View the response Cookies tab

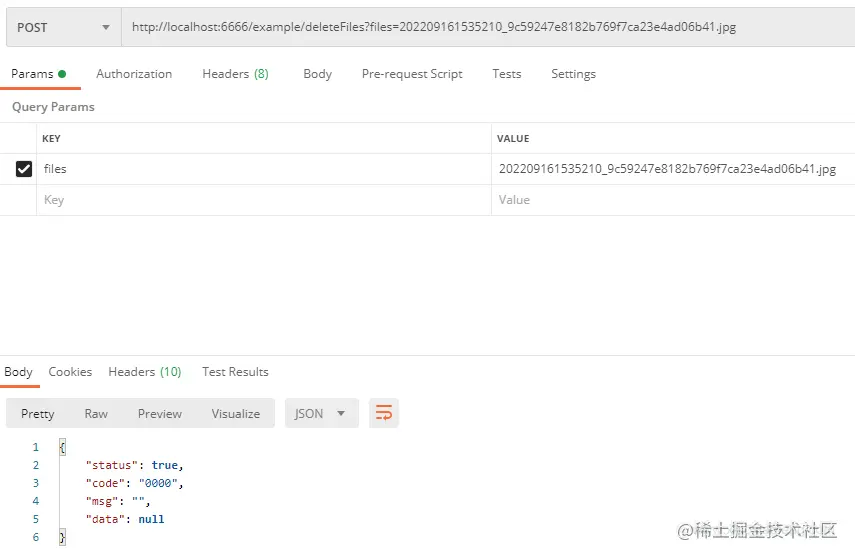[x=70, y=372]
